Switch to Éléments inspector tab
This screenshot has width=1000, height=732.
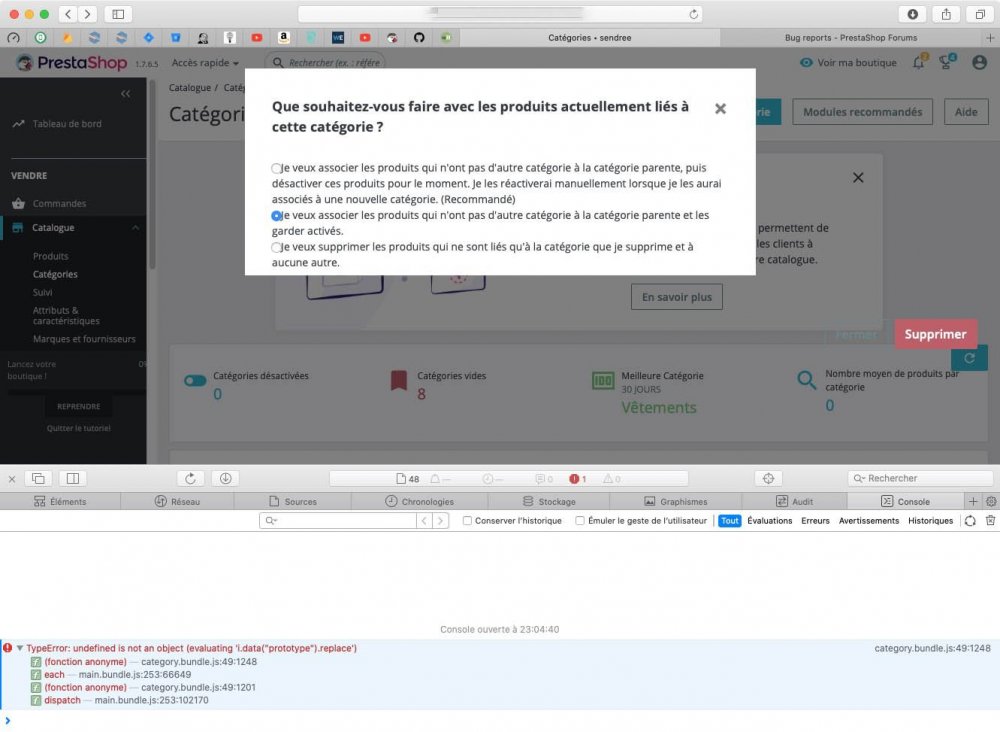pos(60,502)
